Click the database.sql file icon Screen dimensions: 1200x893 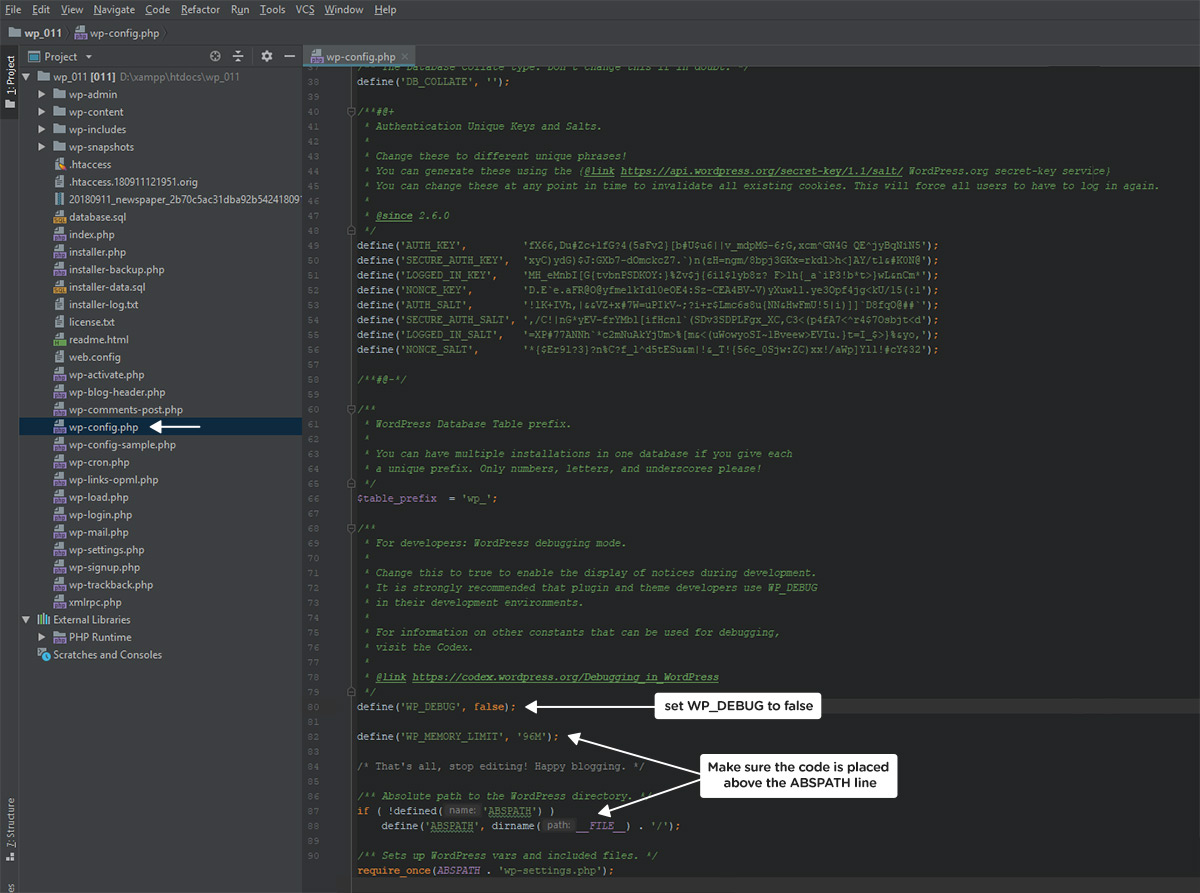click(59, 217)
